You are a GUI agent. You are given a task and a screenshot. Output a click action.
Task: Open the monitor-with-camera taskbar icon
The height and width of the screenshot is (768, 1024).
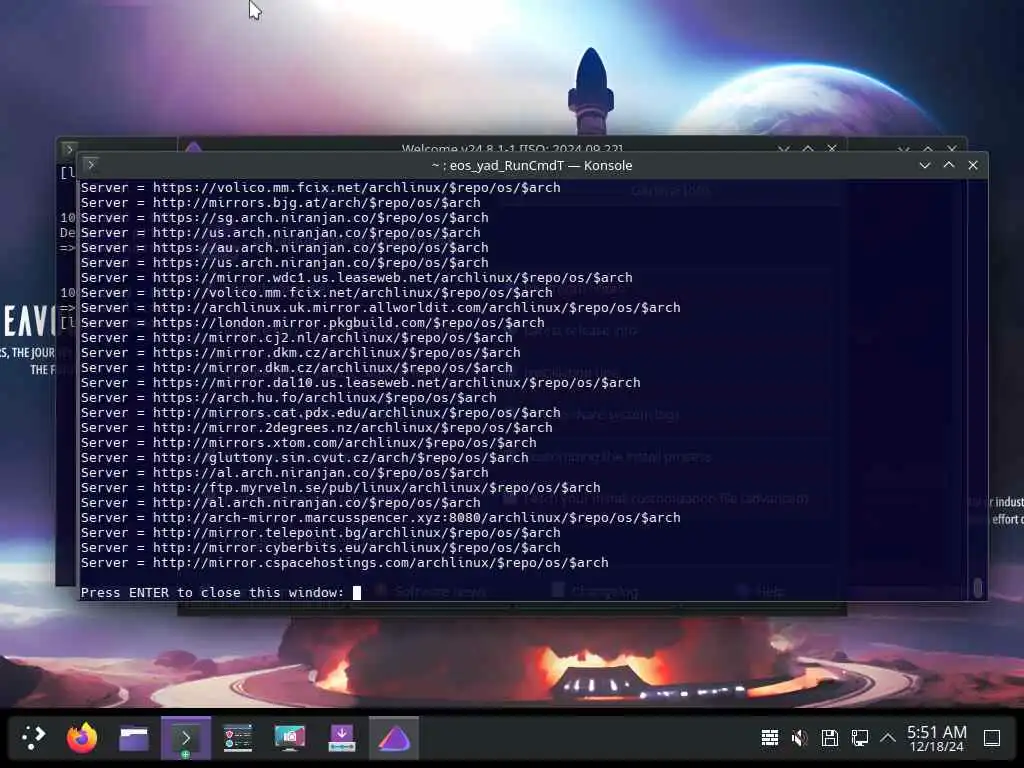tap(290, 738)
